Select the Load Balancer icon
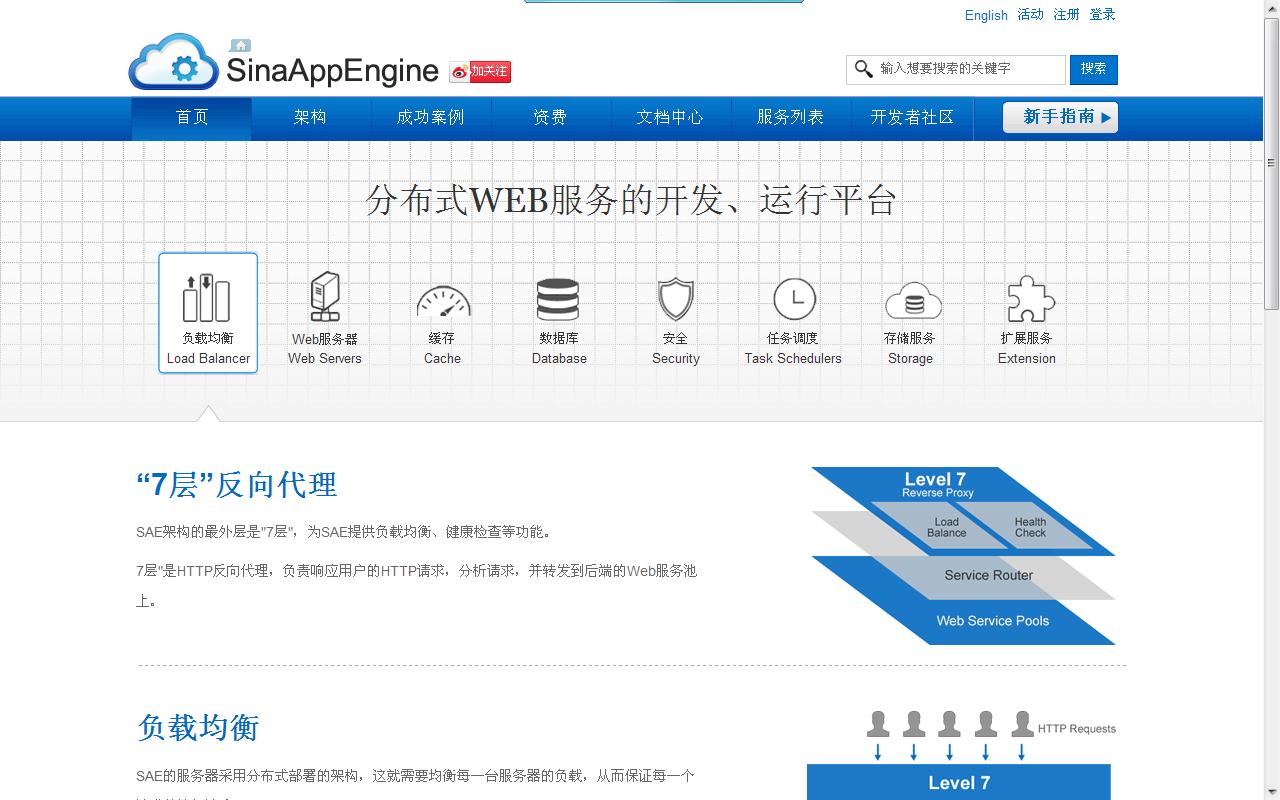Screen dimensions: 1280x800 pyautogui.click(x=207, y=298)
